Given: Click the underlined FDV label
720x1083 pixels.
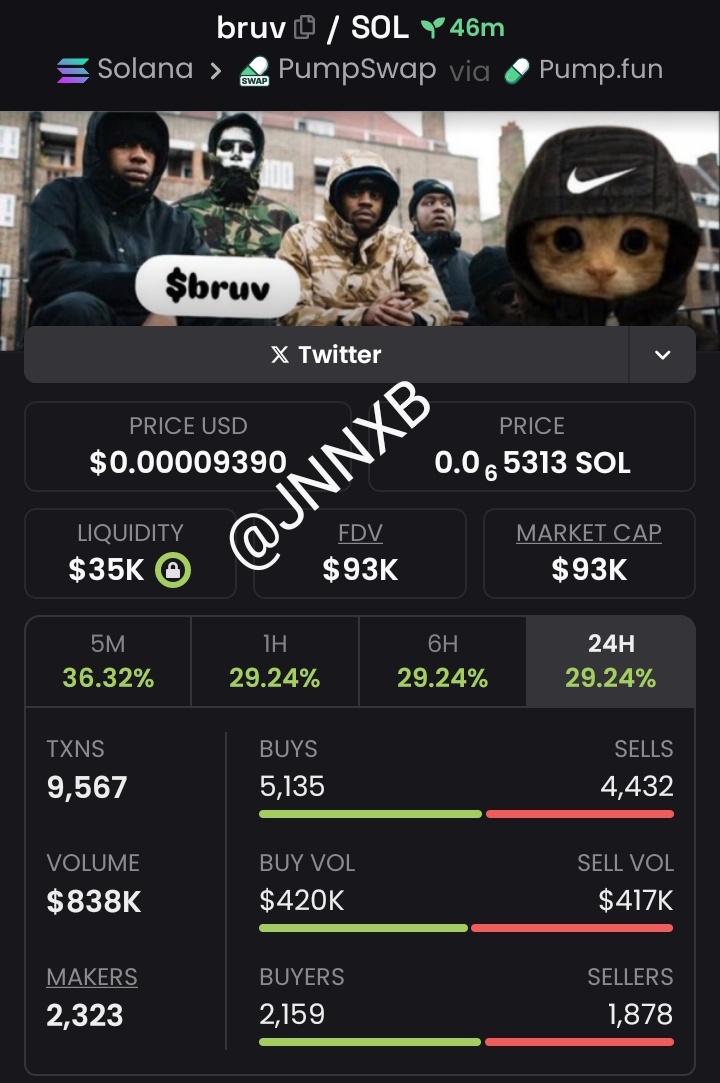Looking at the screenshot, I should click(x=360, y=533).
